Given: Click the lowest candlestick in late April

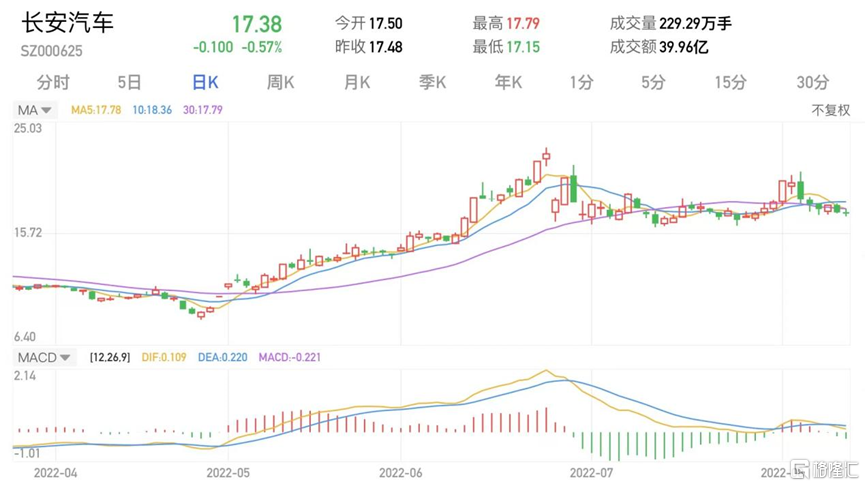Looking at the screenshot, I should (x=201, y=315).
